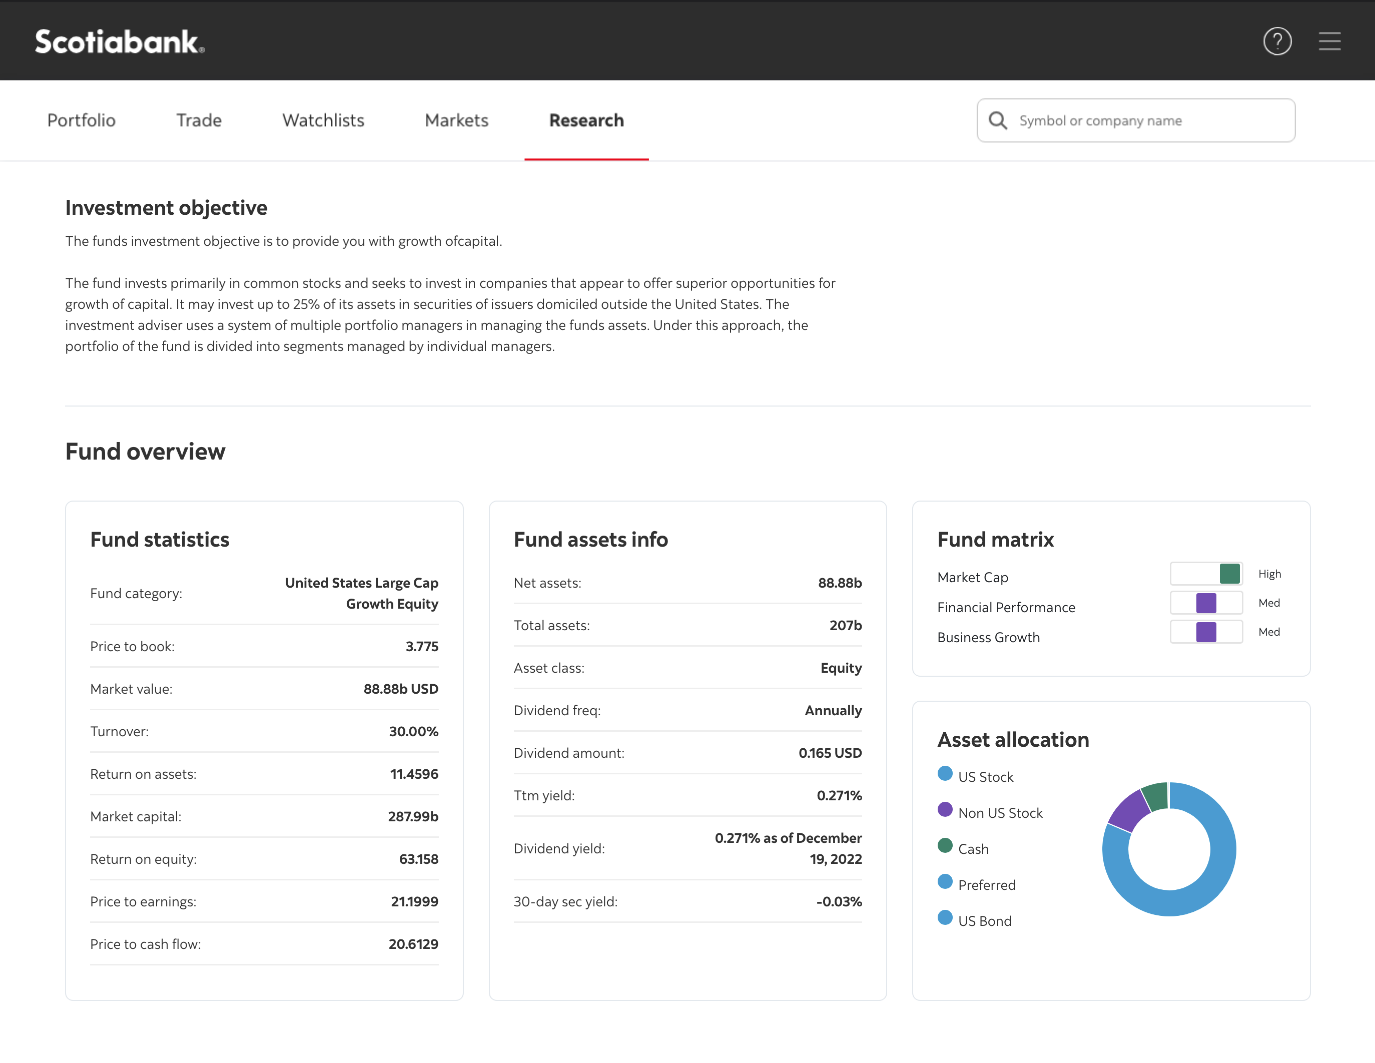This screenshot has height=1063, width=1375.
Task: Toggle the Market Cap level indicator
Action: (1206, 574)
